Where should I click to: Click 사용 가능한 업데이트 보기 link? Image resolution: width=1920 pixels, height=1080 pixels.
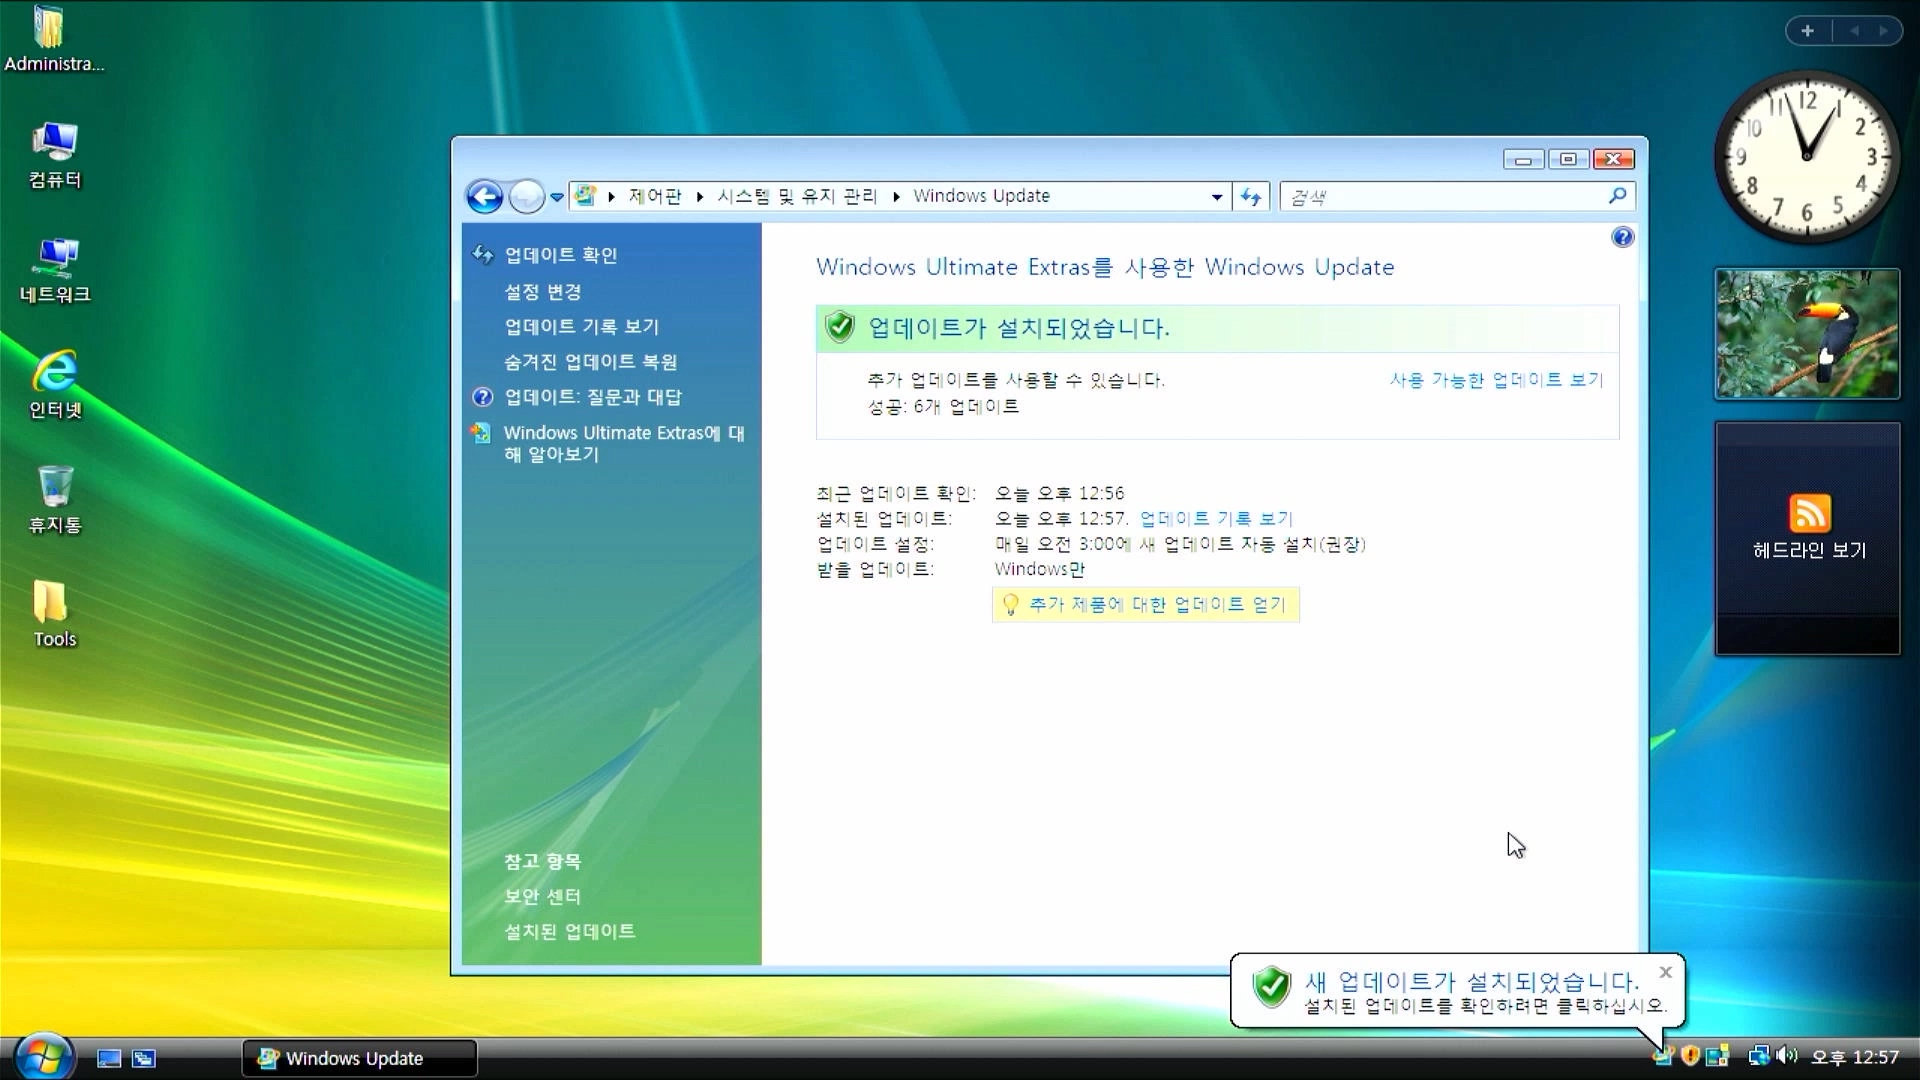coord(1495,380)
